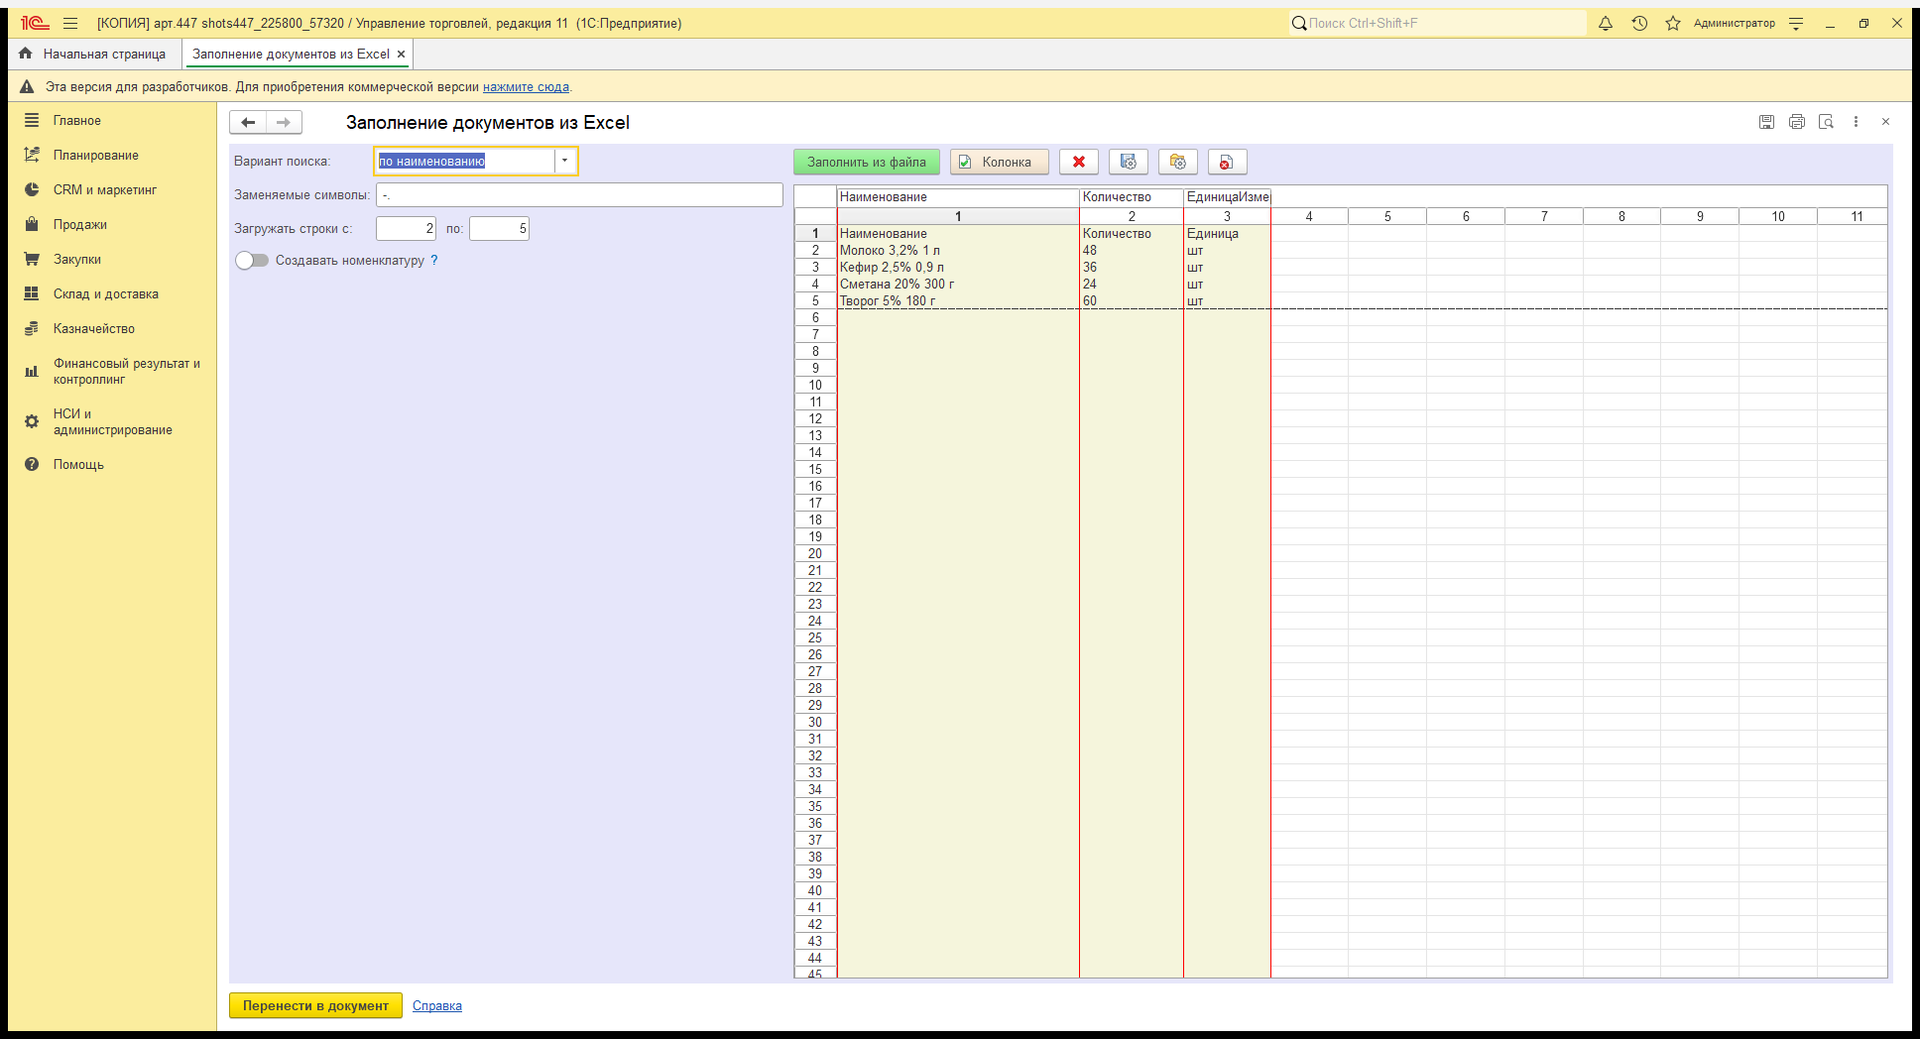
Task: Click the по end row field
Action: click(499, 229)
